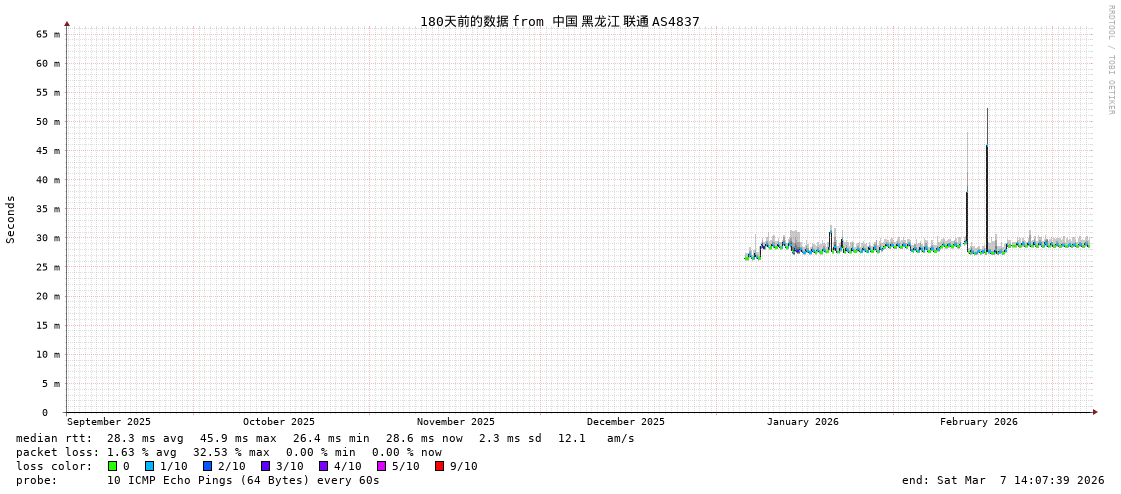Select the blue 2/10 loss color box

(207, 466)
